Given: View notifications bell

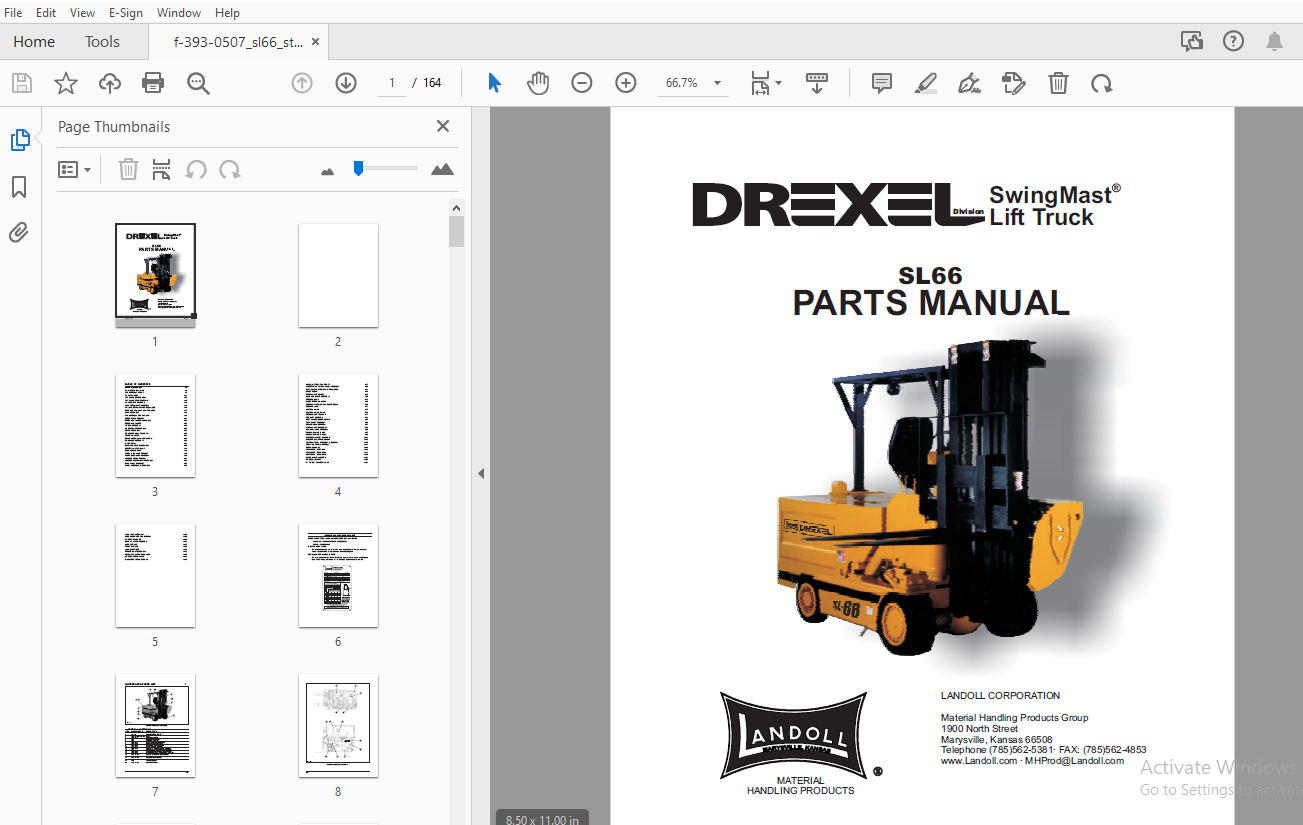Looking at the screenshot, I should point(1274,41).
